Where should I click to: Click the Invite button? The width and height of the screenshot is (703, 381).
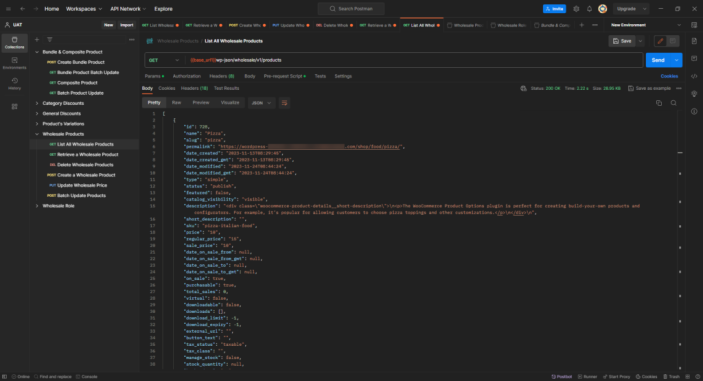(554, 9)
